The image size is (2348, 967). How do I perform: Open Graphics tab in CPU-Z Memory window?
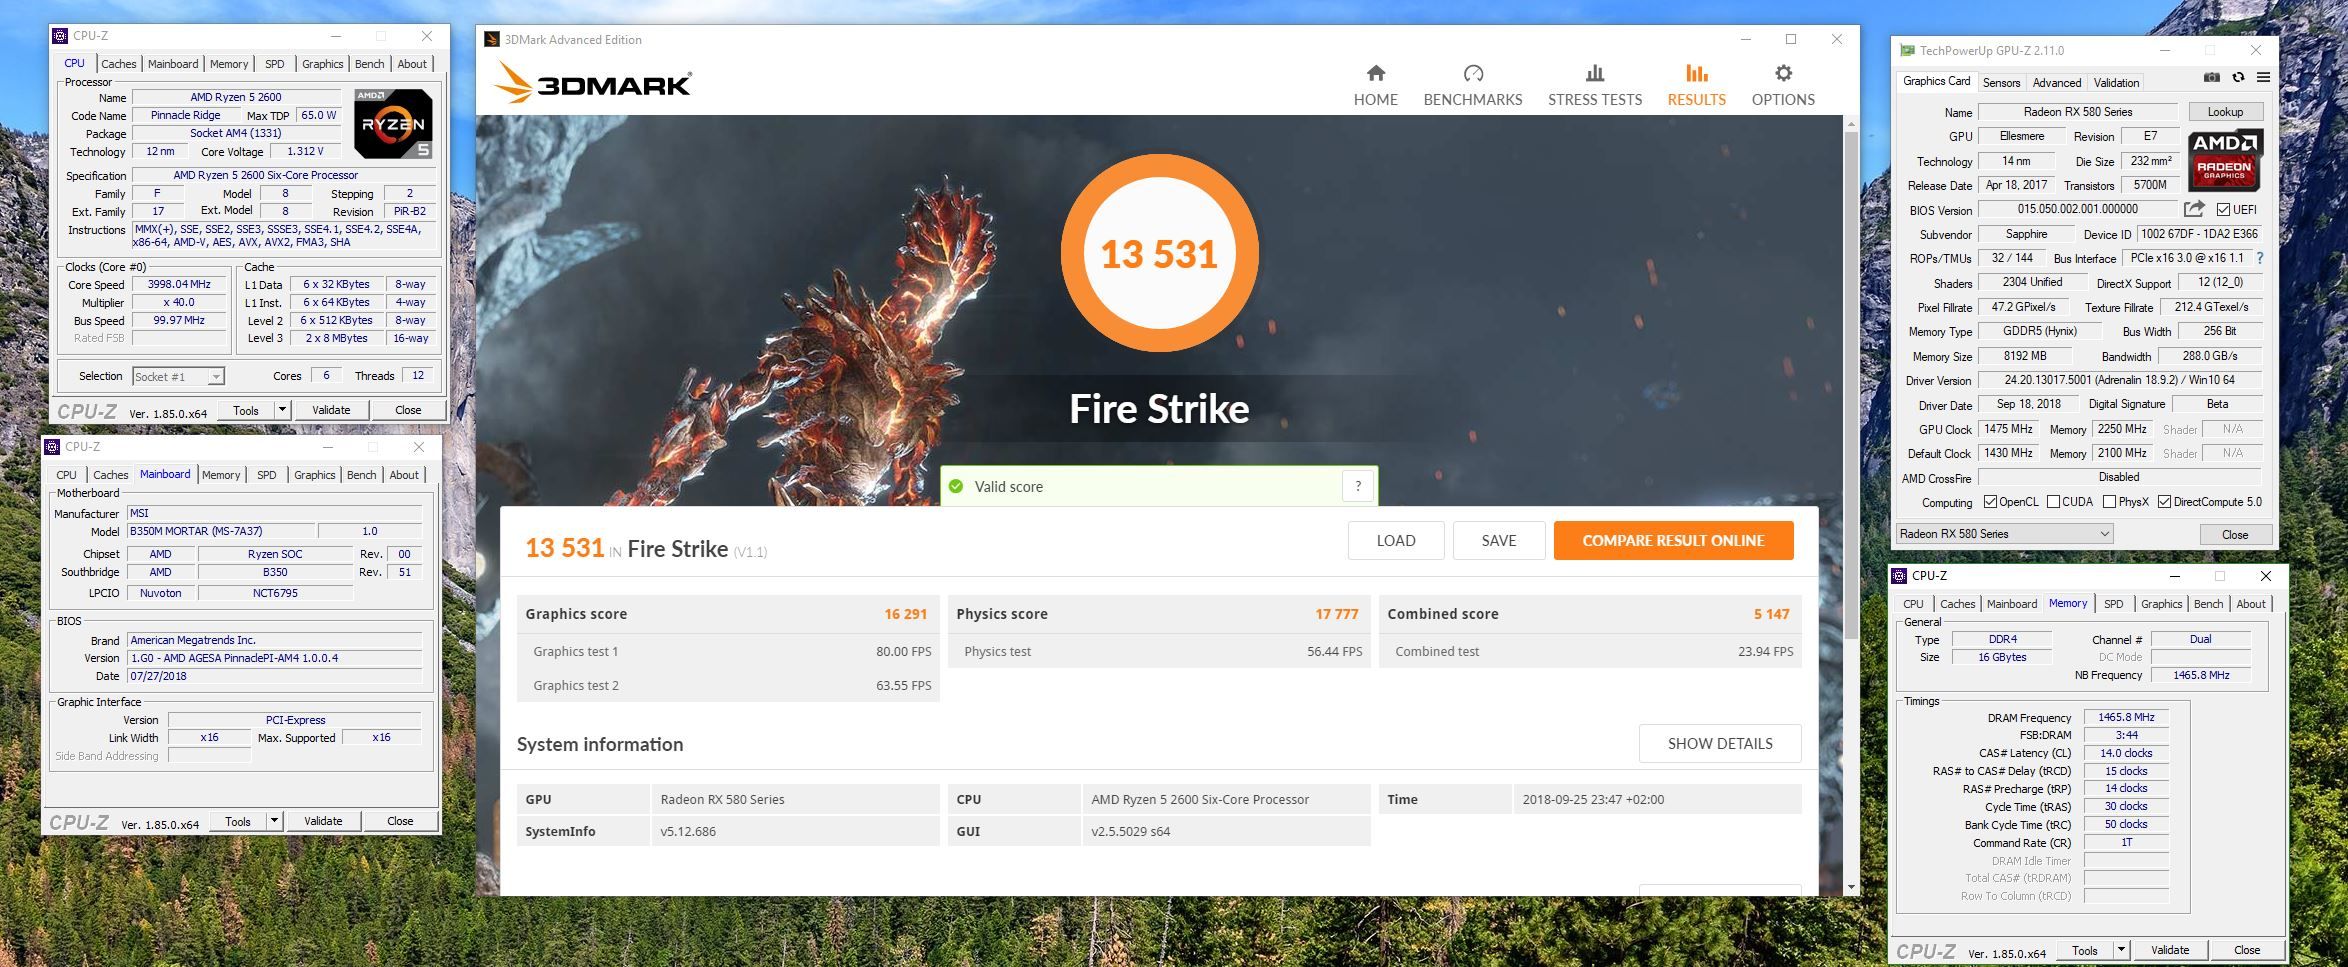click(2161, 604)
